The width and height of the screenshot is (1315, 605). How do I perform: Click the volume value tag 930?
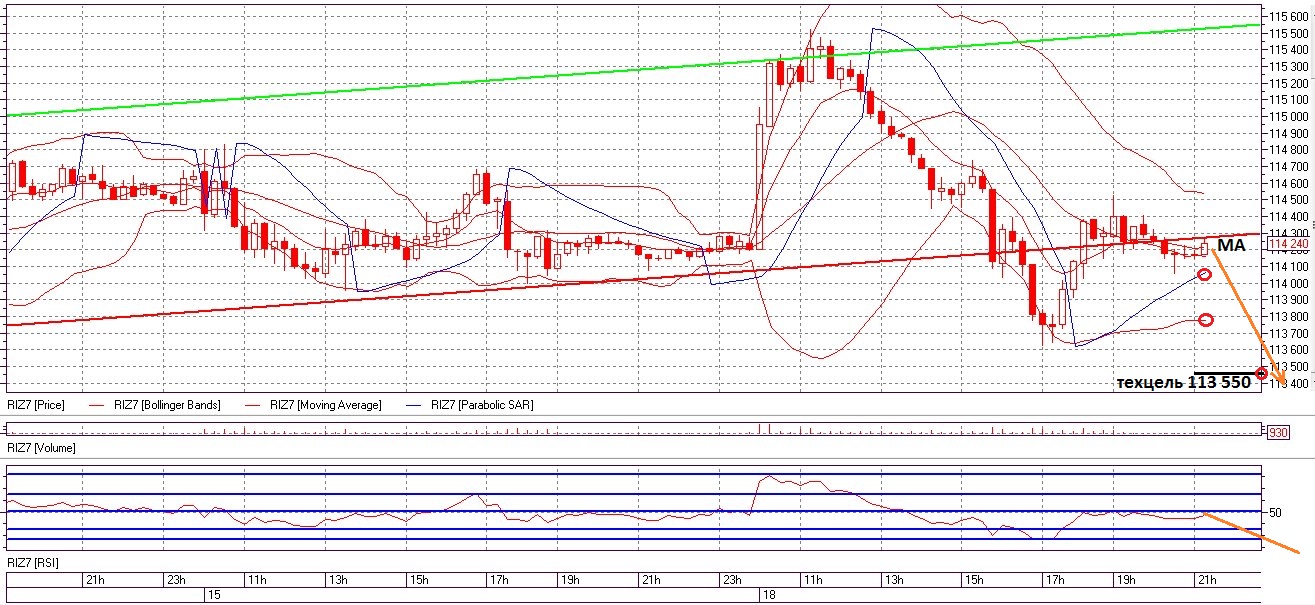pyautogui.click(x=1277, y=433)
